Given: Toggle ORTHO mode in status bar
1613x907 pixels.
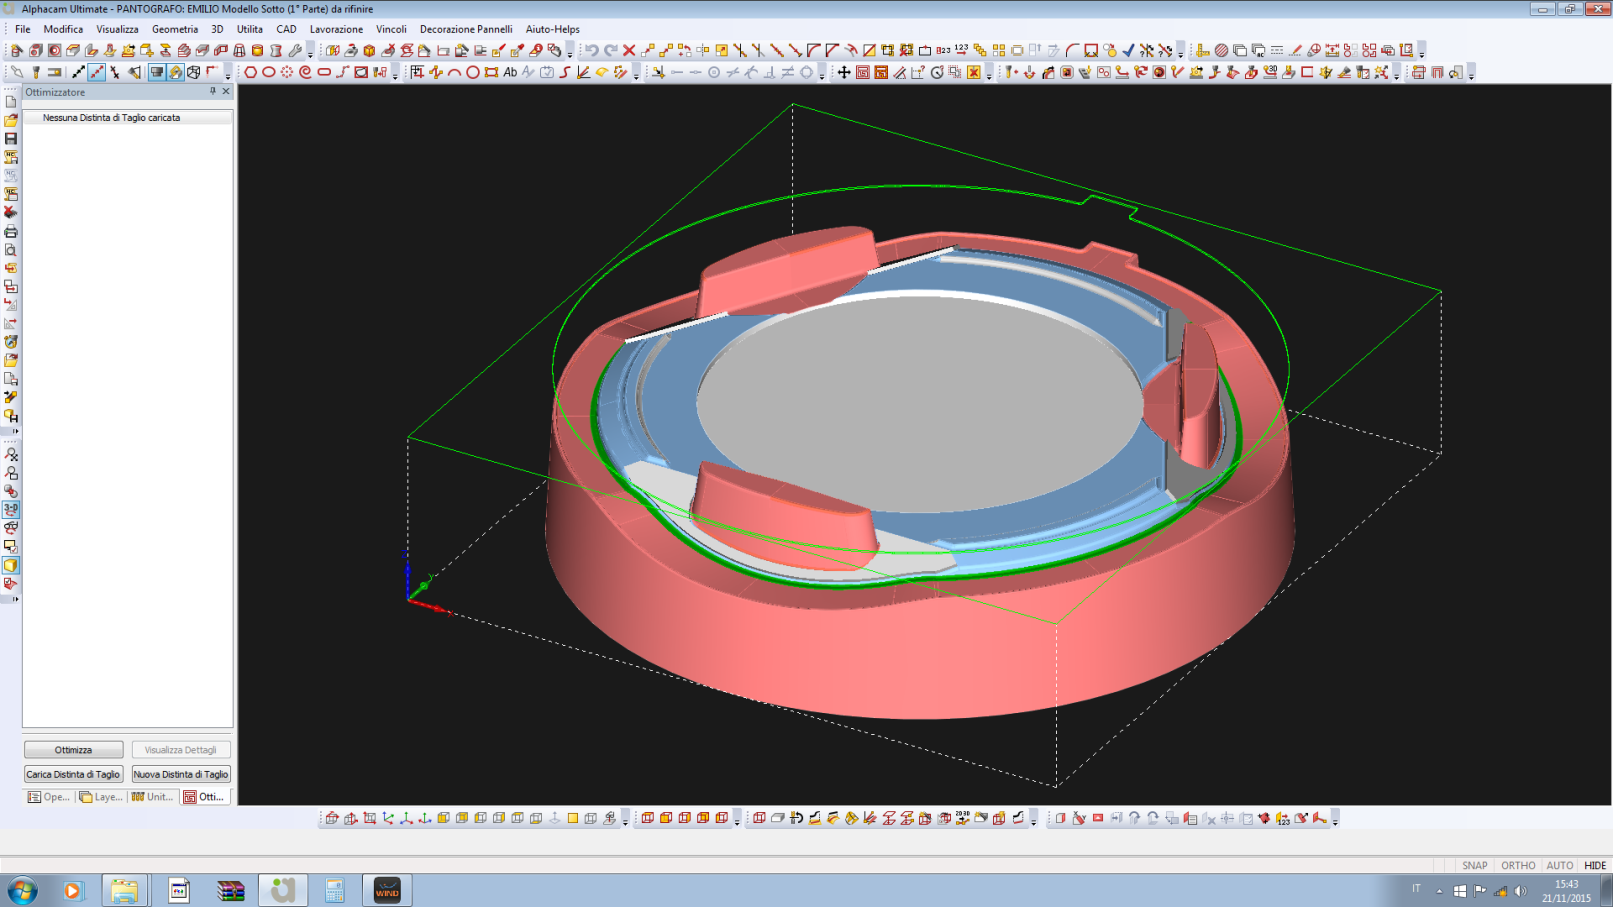Looking at the screenshot, I should point(1517,866).
